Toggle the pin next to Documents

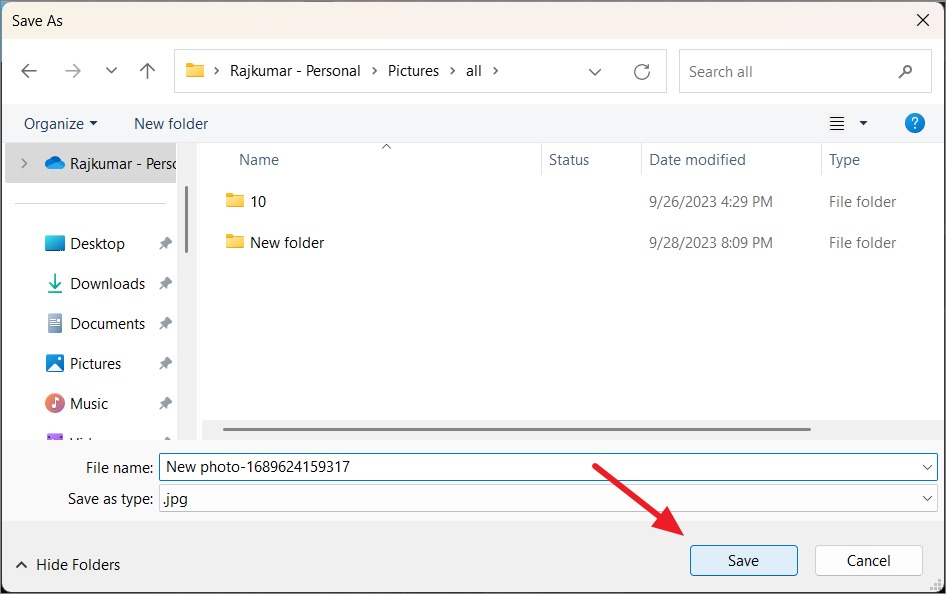(x=165, y=324)
